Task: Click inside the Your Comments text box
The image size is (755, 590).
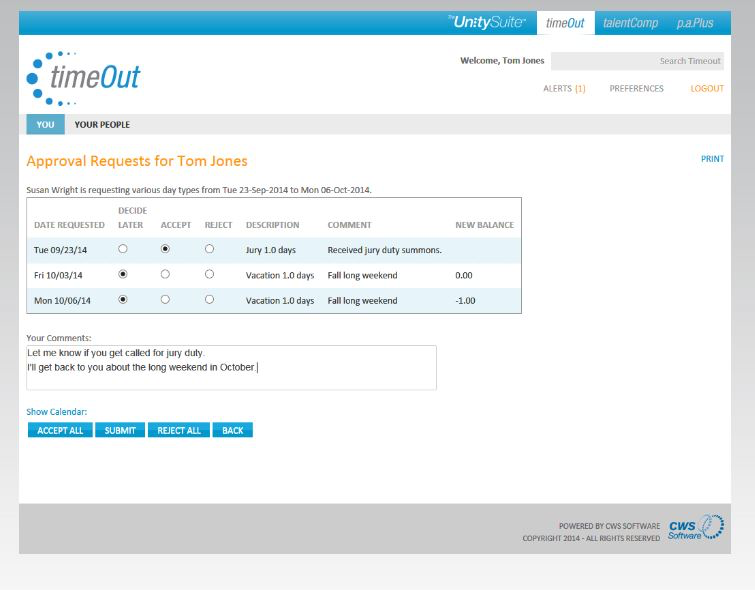Action: pyautogui.click(x=231, y=367)
